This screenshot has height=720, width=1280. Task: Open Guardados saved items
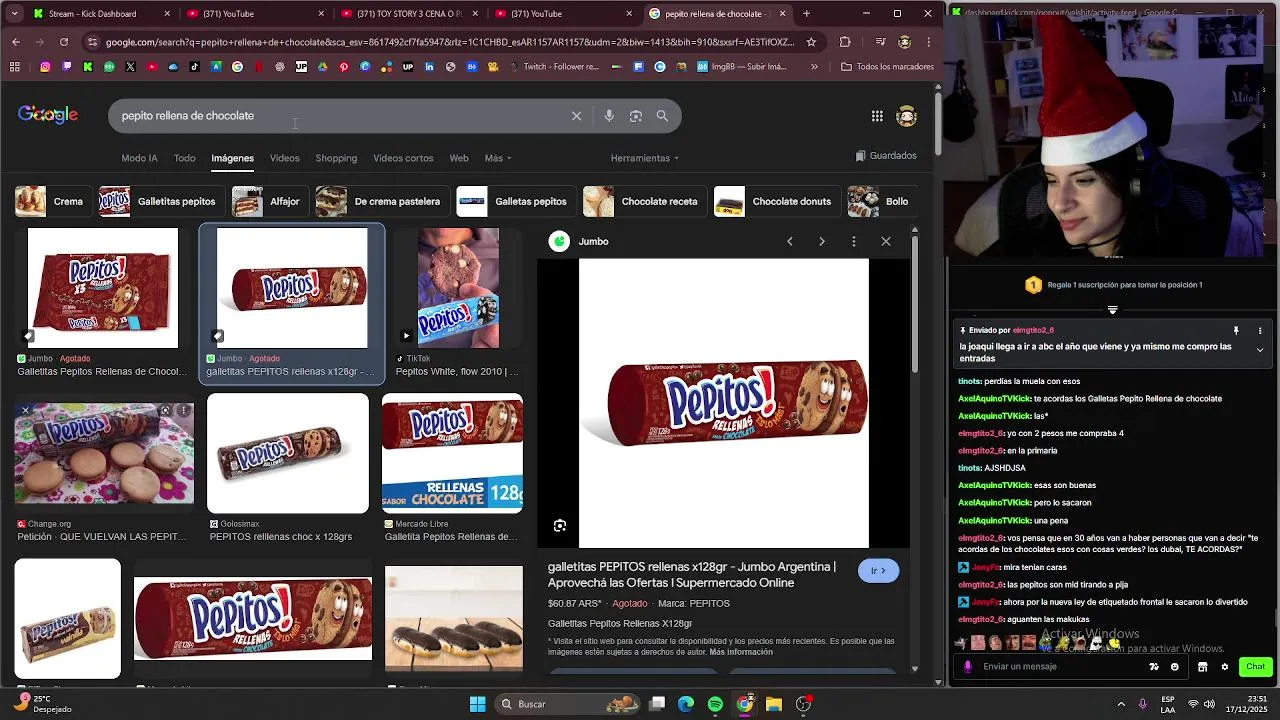point(886,156)
